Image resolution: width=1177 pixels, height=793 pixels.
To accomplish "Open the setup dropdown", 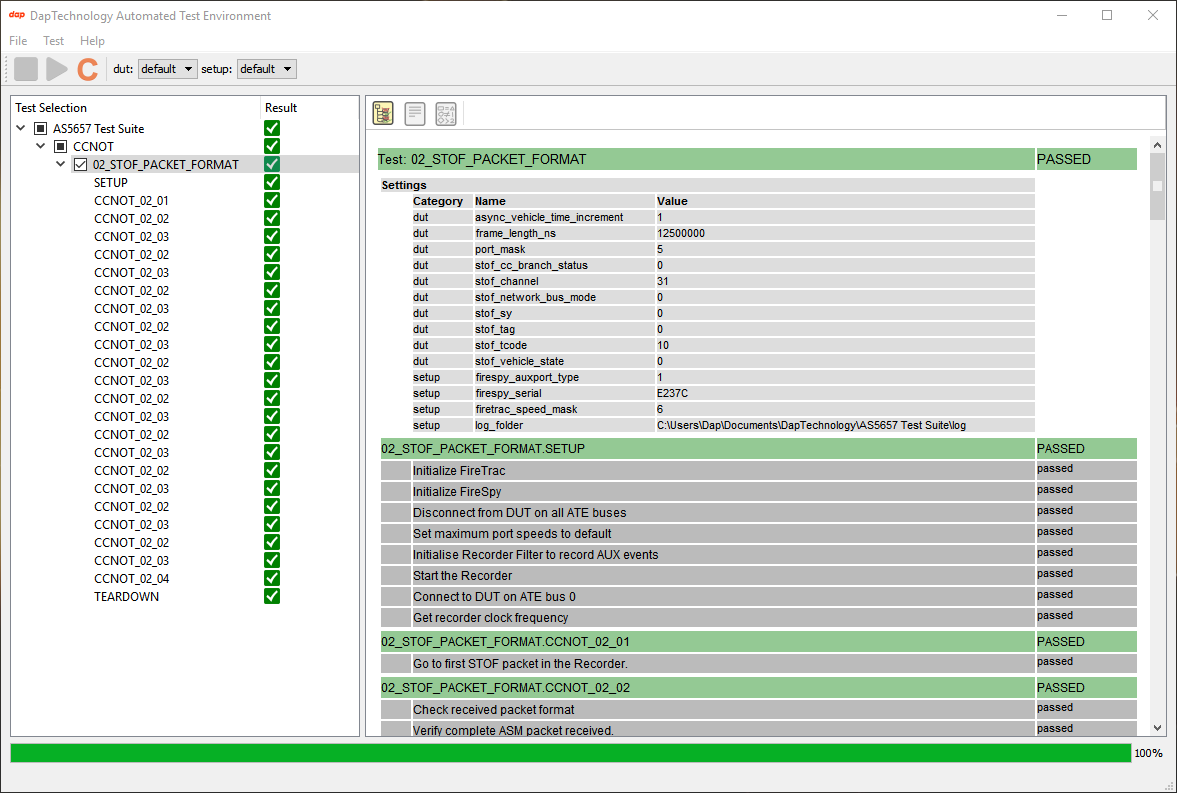I will (266, 69).
